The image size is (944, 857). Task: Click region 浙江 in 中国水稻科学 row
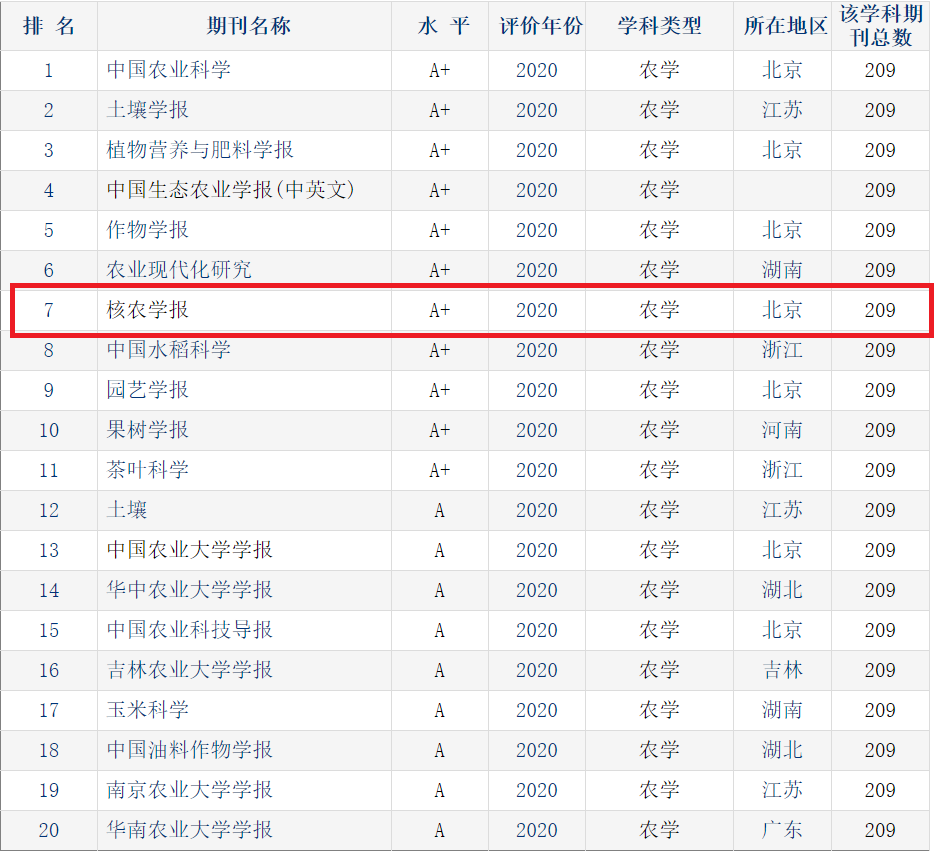[782, 350]
